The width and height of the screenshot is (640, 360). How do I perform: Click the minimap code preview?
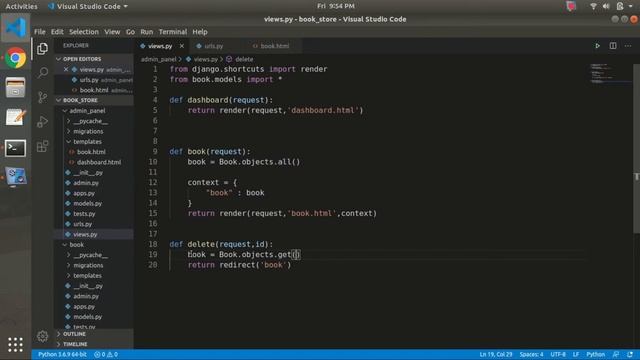point(611,73)
